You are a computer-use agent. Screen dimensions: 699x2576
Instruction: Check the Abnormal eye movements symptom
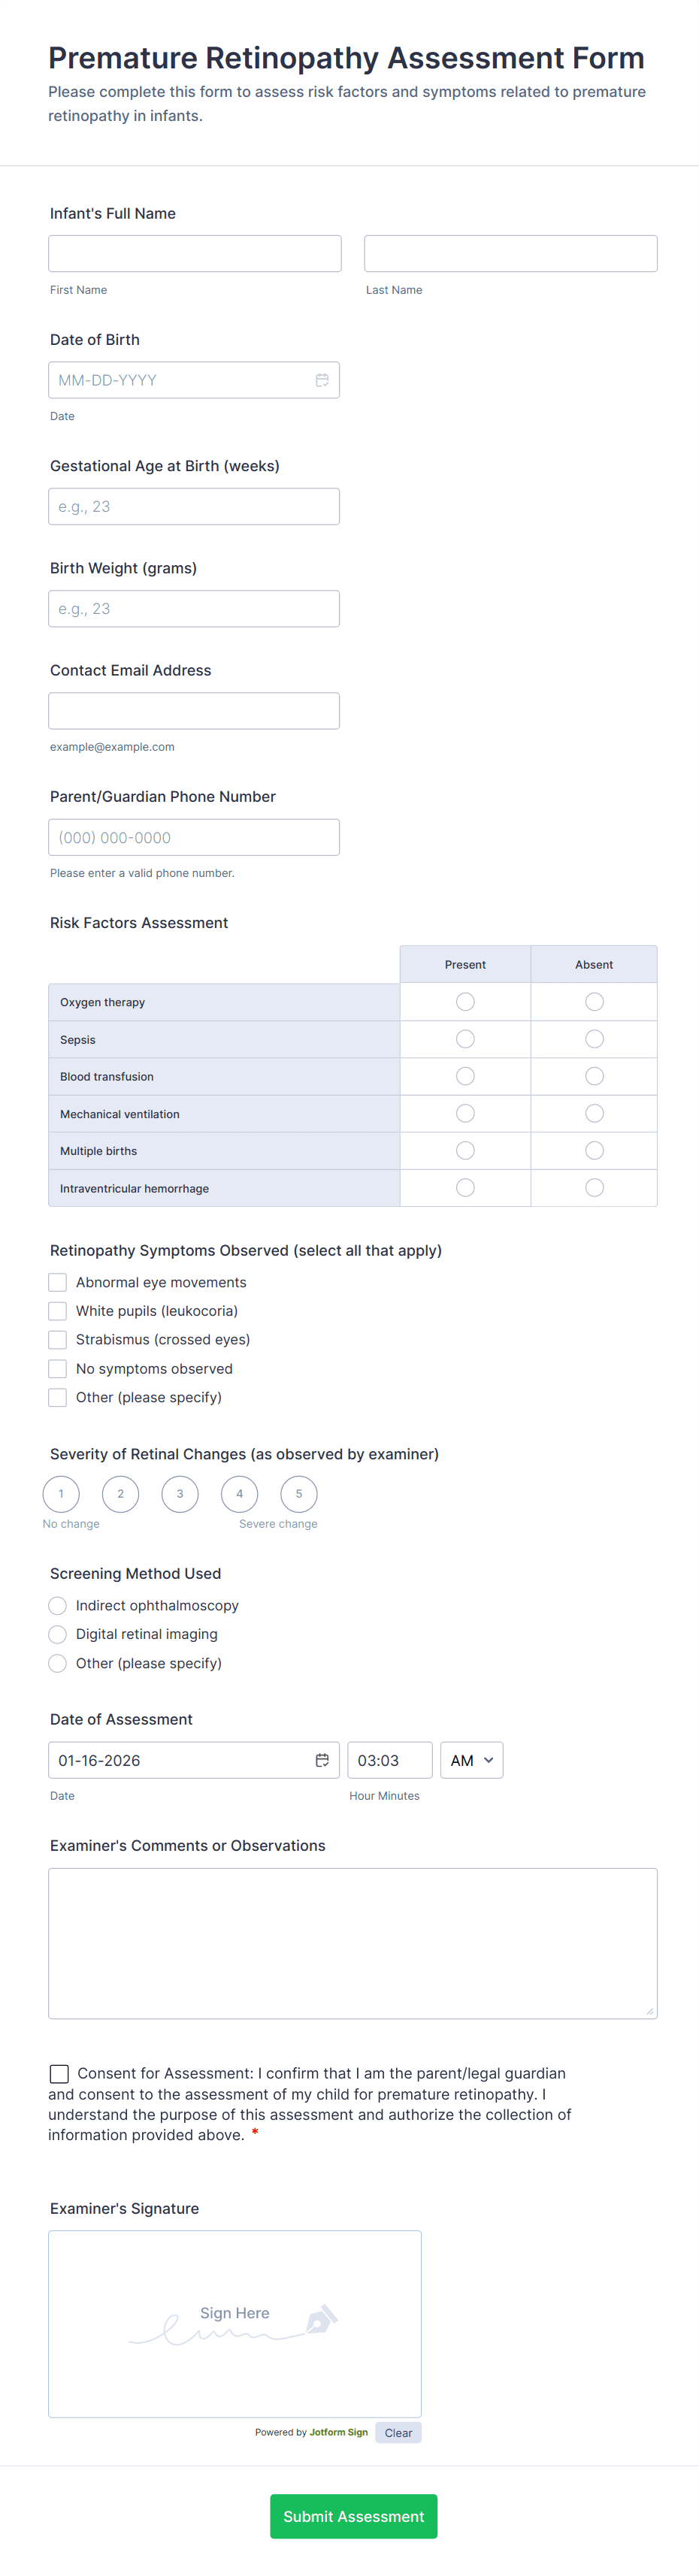point(57,1281)
